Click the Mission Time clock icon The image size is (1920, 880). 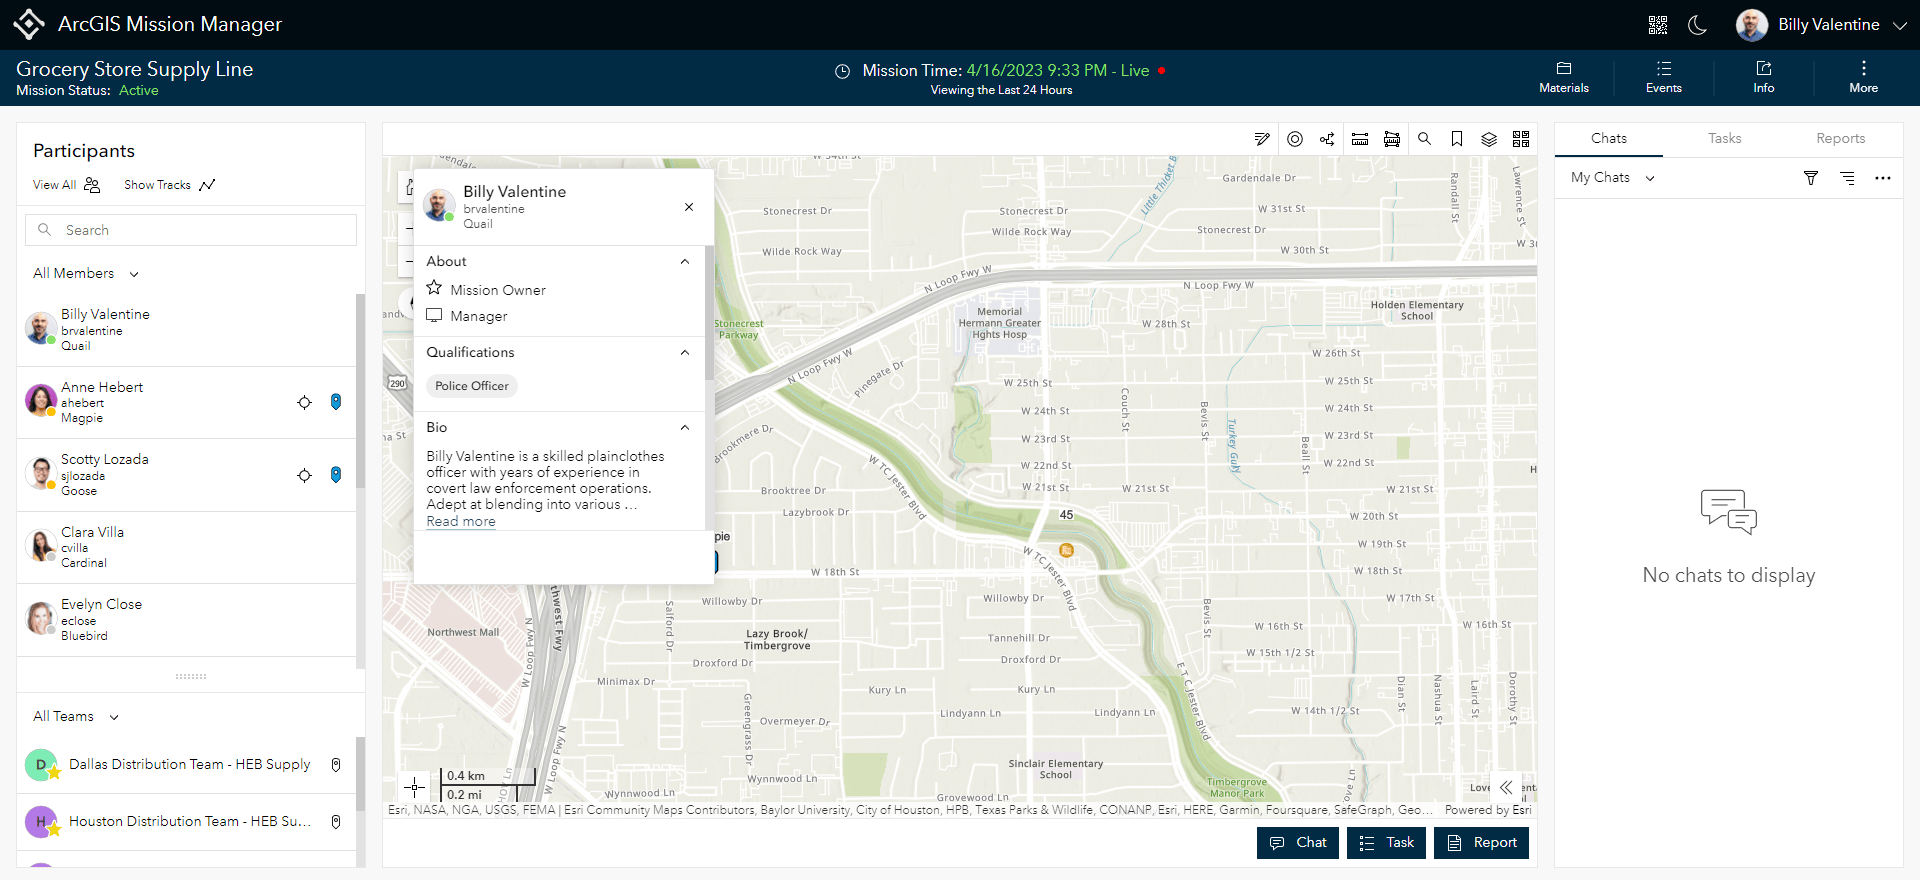tap(842, 71)
